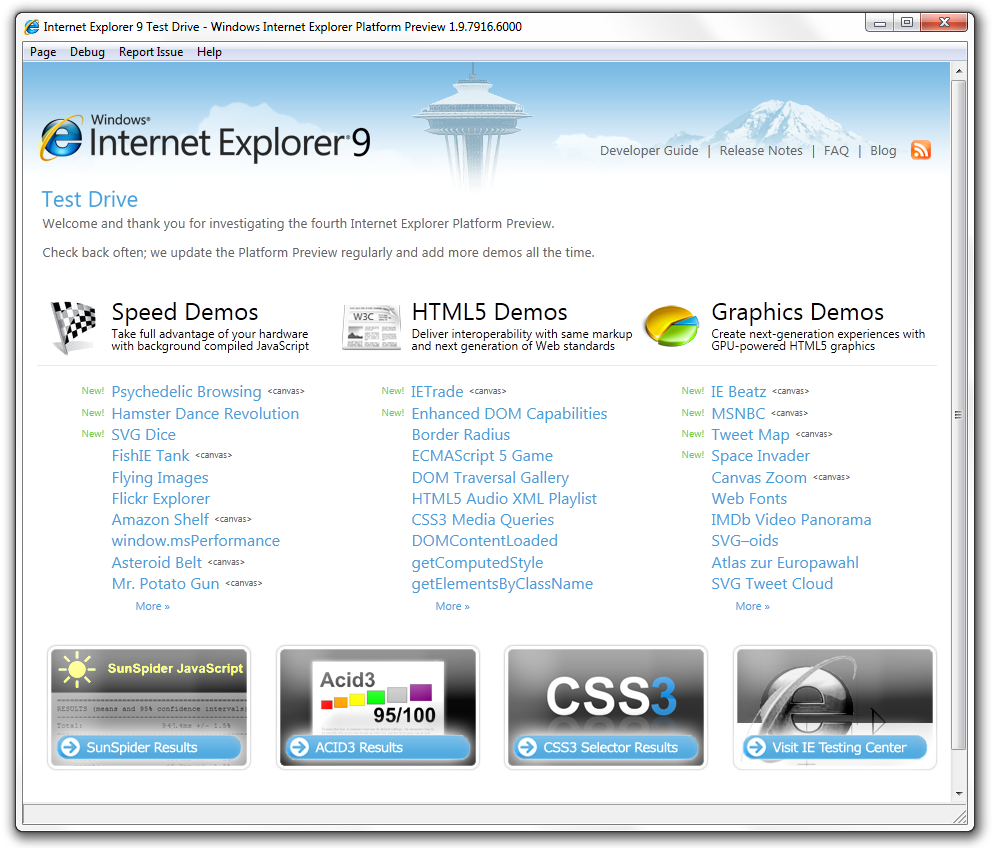Launch the Mr. Potato Gun demo

pyautogui.click(x=166, y=583)
